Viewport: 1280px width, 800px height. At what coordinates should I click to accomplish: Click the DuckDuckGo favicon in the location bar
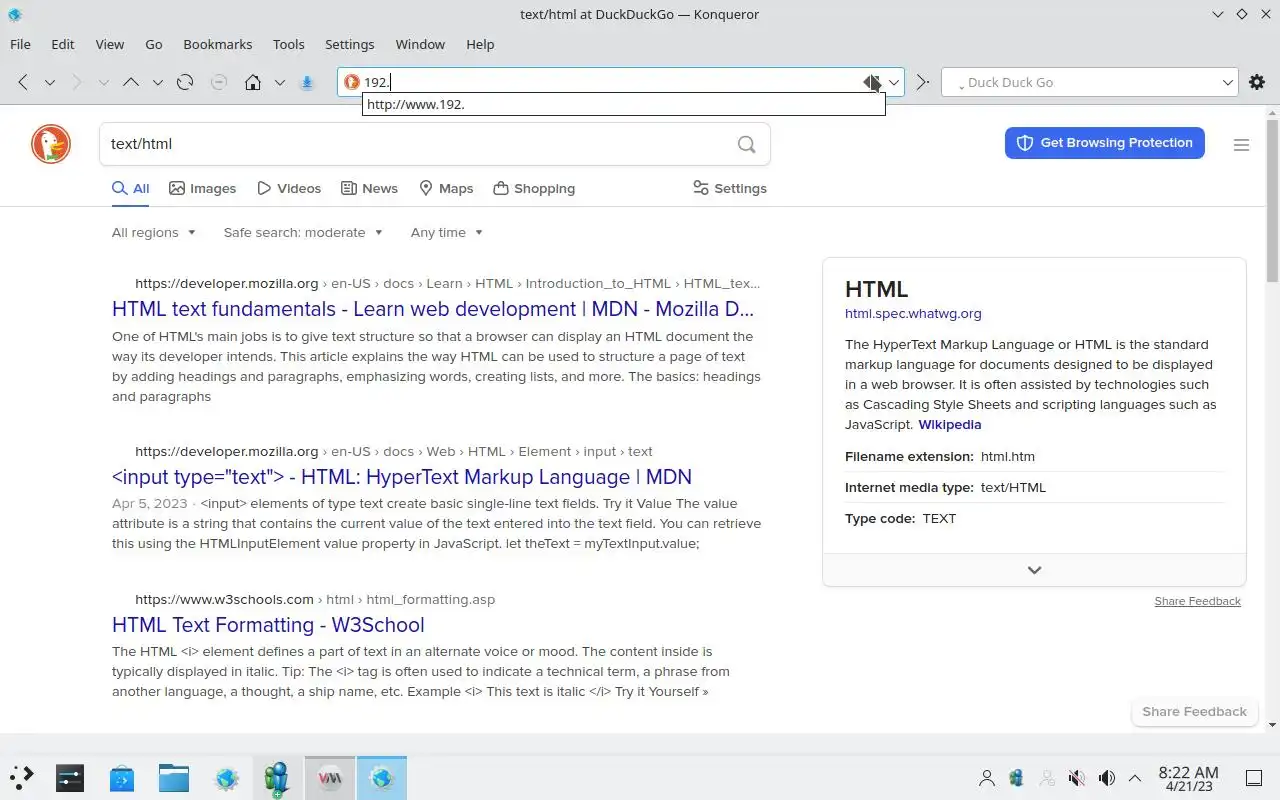click(351, 82)
